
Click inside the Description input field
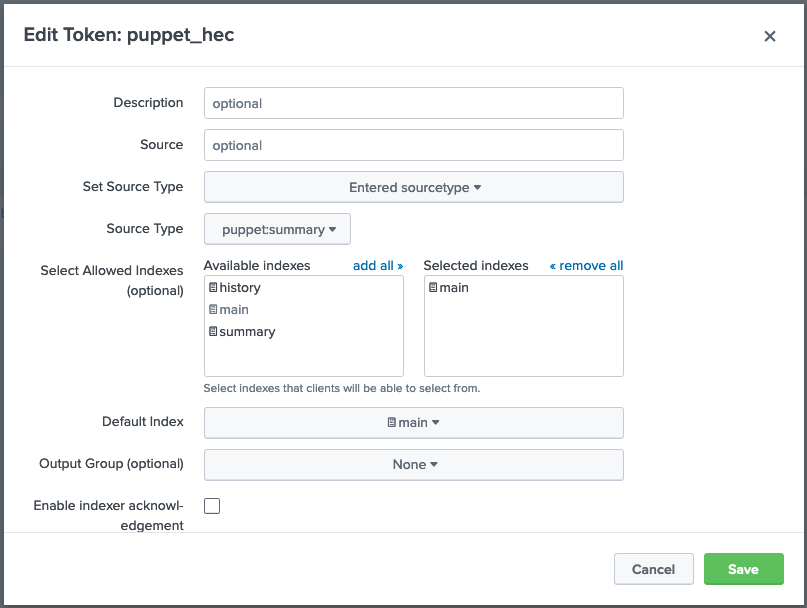tap(413, 103)
